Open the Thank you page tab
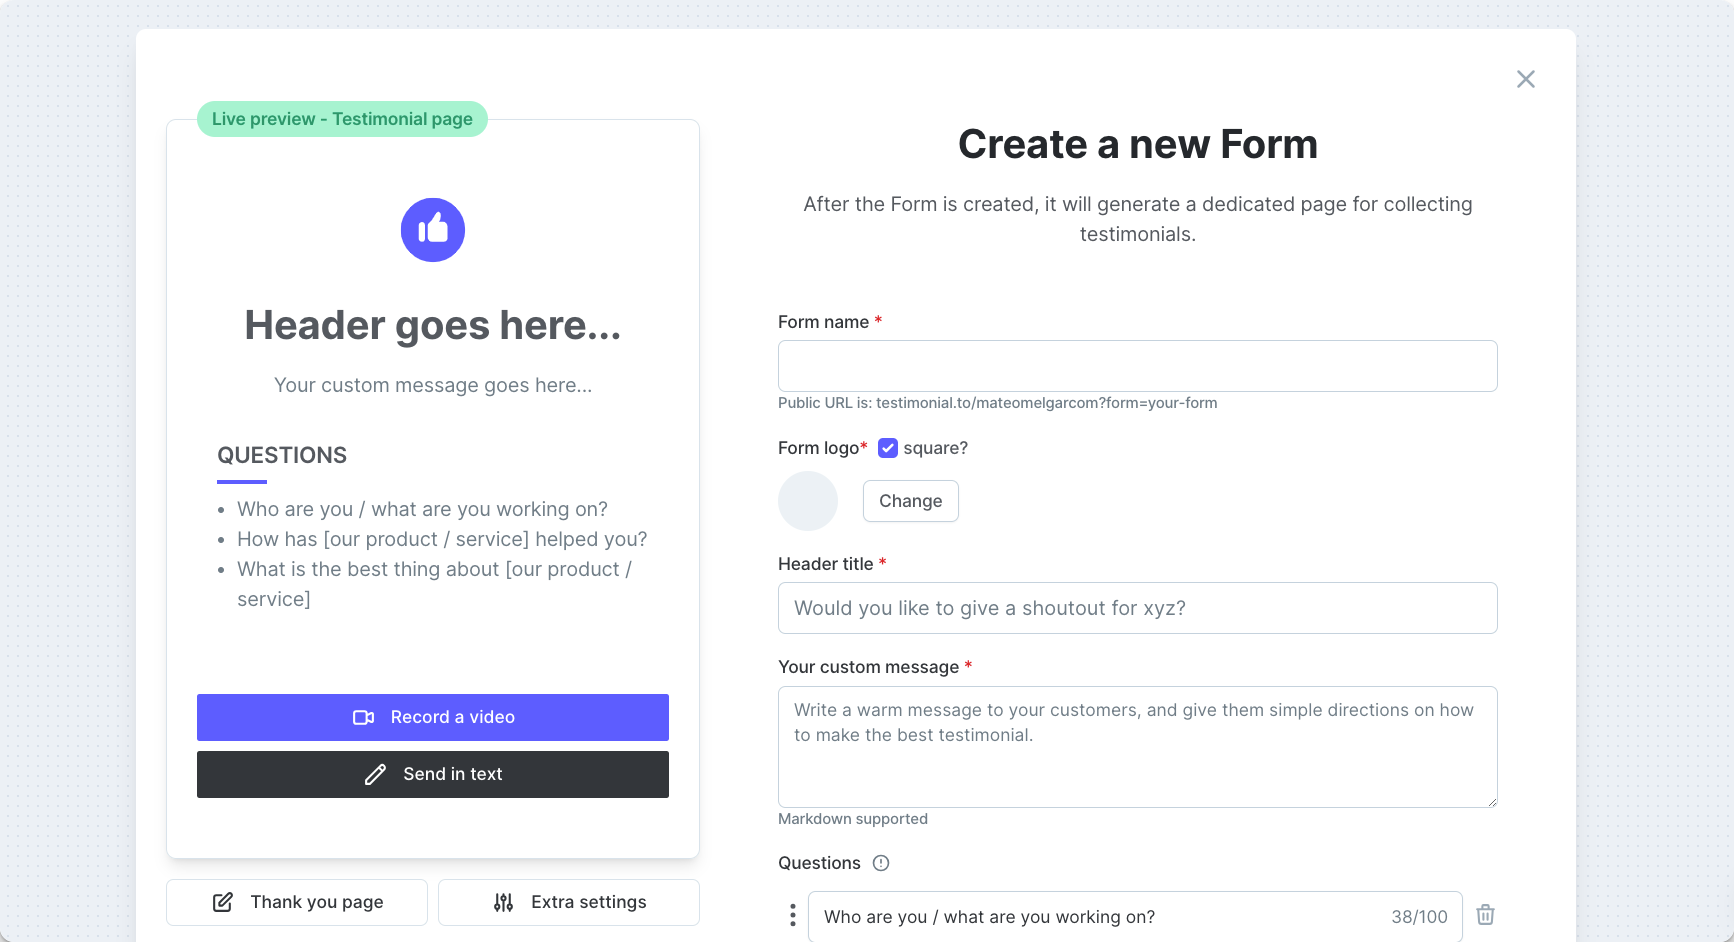 pyautogui.click(x=297, y=903)
